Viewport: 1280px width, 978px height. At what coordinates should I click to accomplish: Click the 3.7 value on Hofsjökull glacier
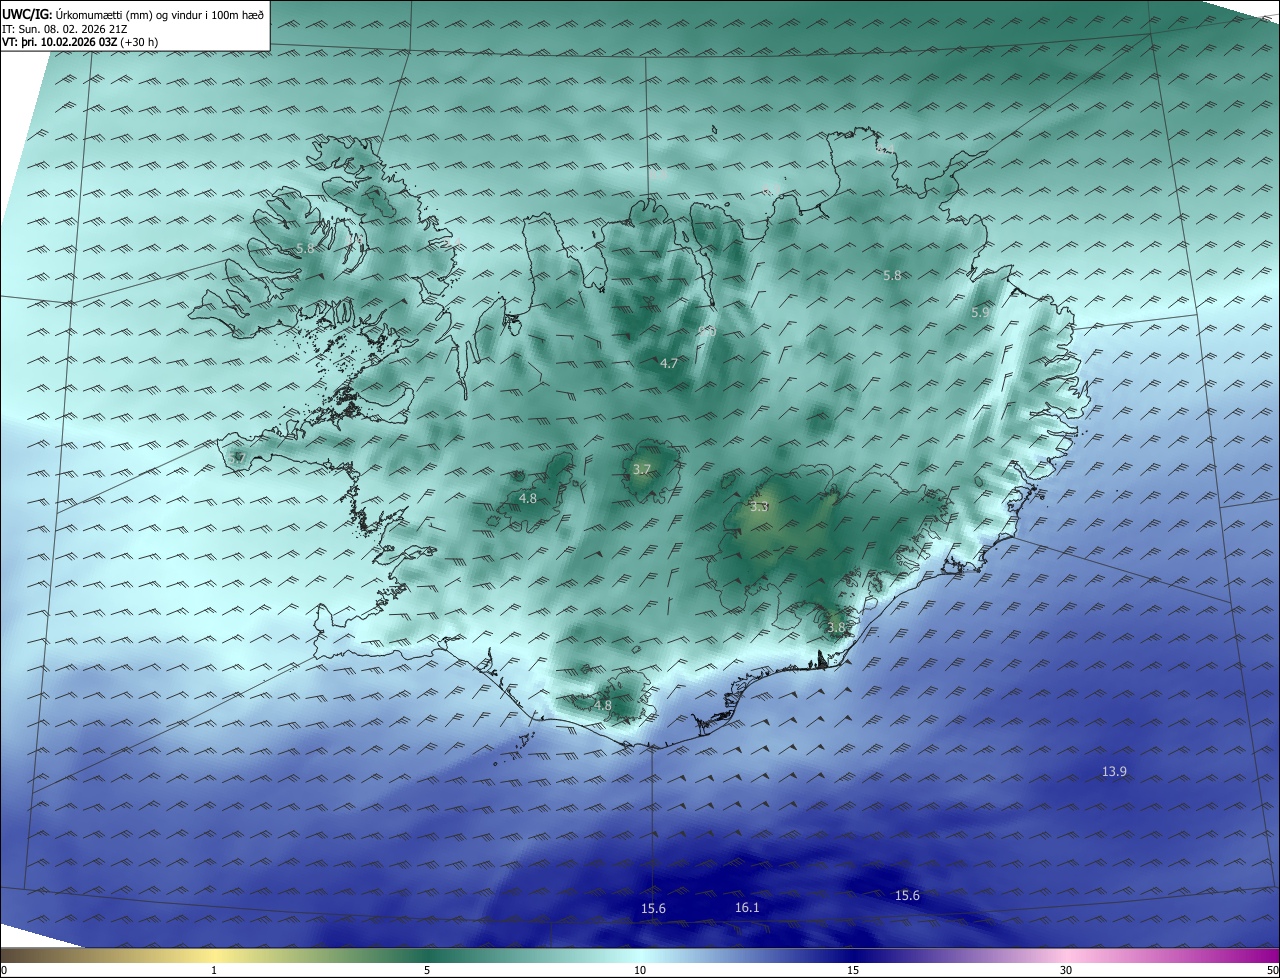pyautogui.click(x=642, y=469)
